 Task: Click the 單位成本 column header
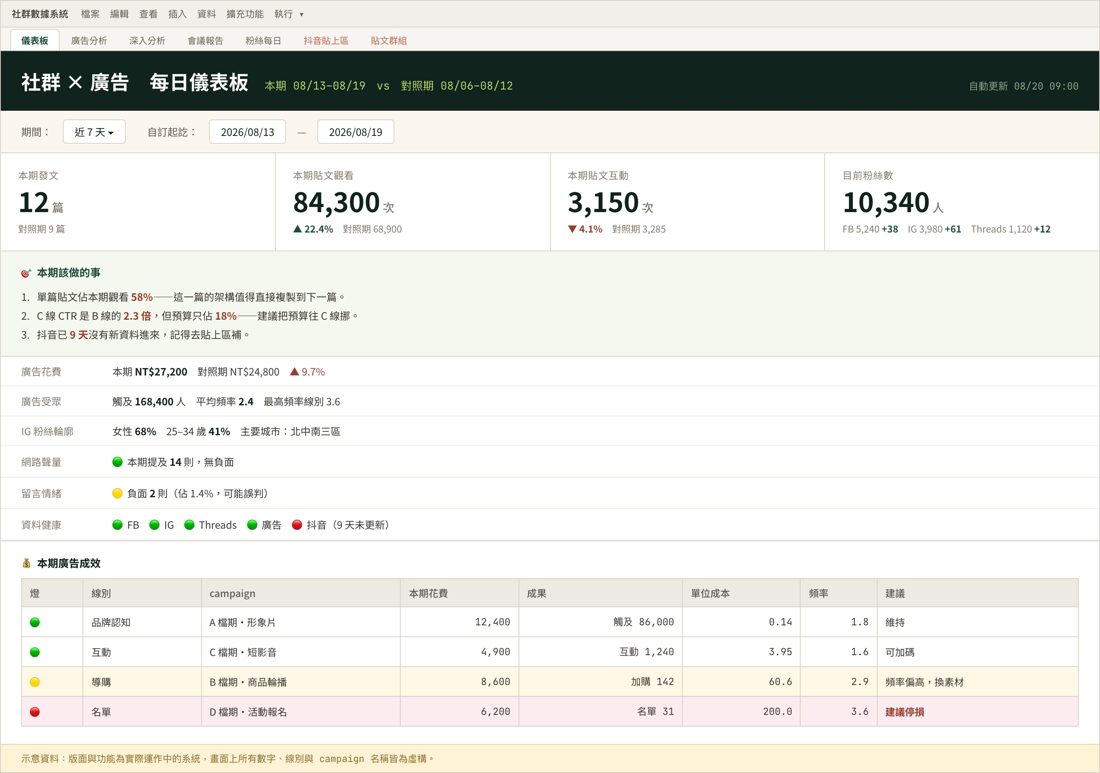741,593
